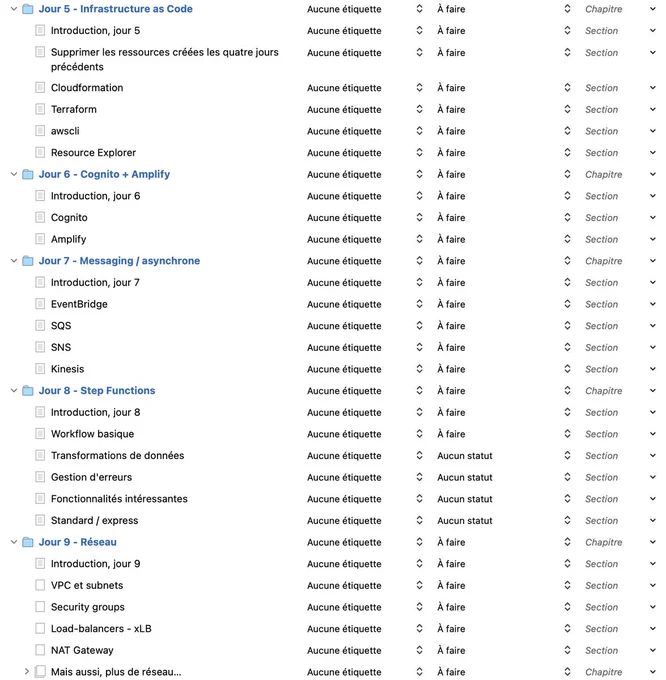
Task: Open status stepper for Gestion d'erreurs row
Action: coord(567,477)
